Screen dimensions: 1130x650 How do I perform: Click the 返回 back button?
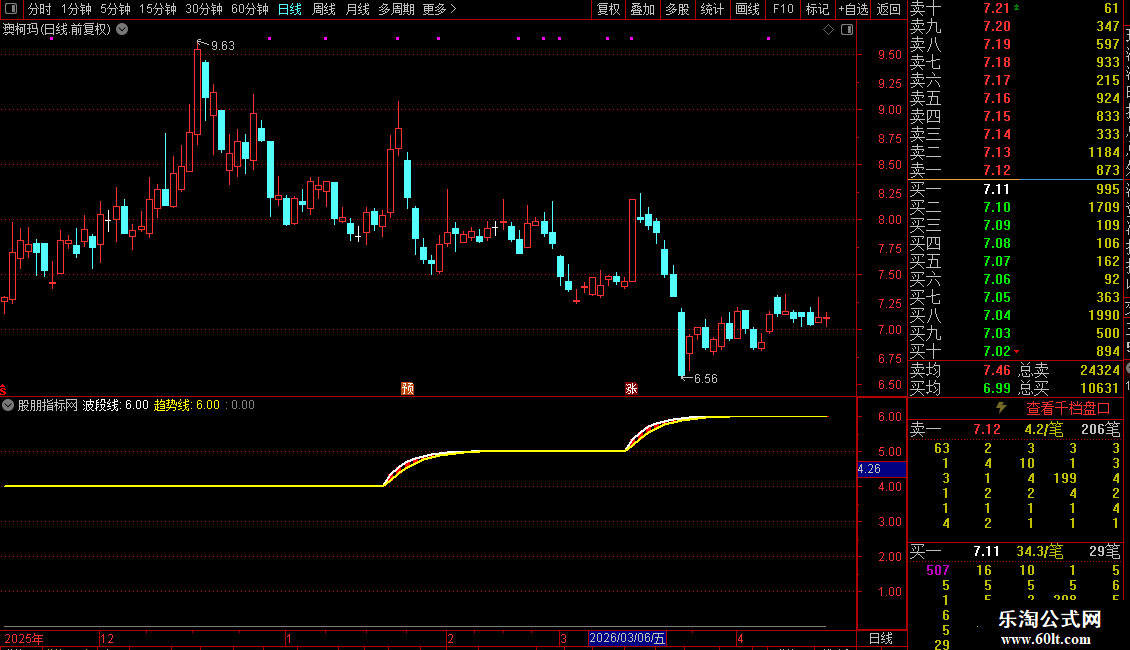(x=889, y=9)
